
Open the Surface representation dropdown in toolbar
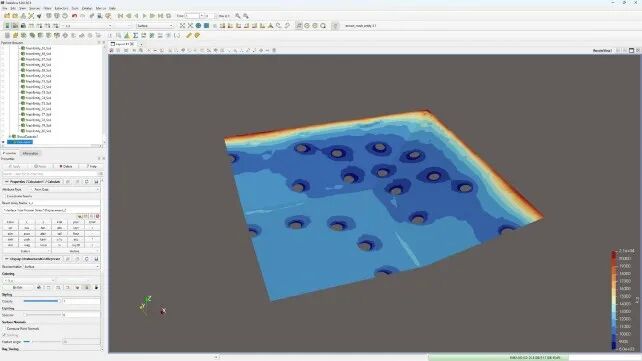(x=155, y=25)
